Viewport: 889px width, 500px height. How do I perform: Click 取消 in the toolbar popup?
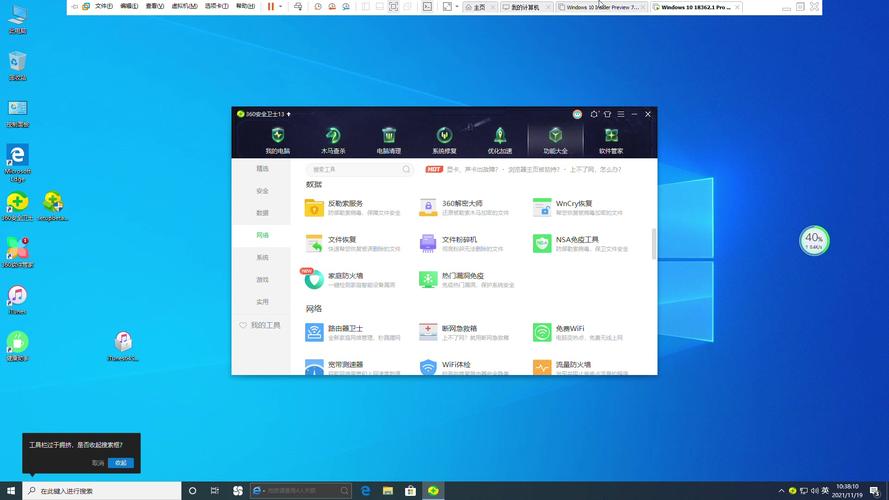pyautogui.click(x=98, y=463)
